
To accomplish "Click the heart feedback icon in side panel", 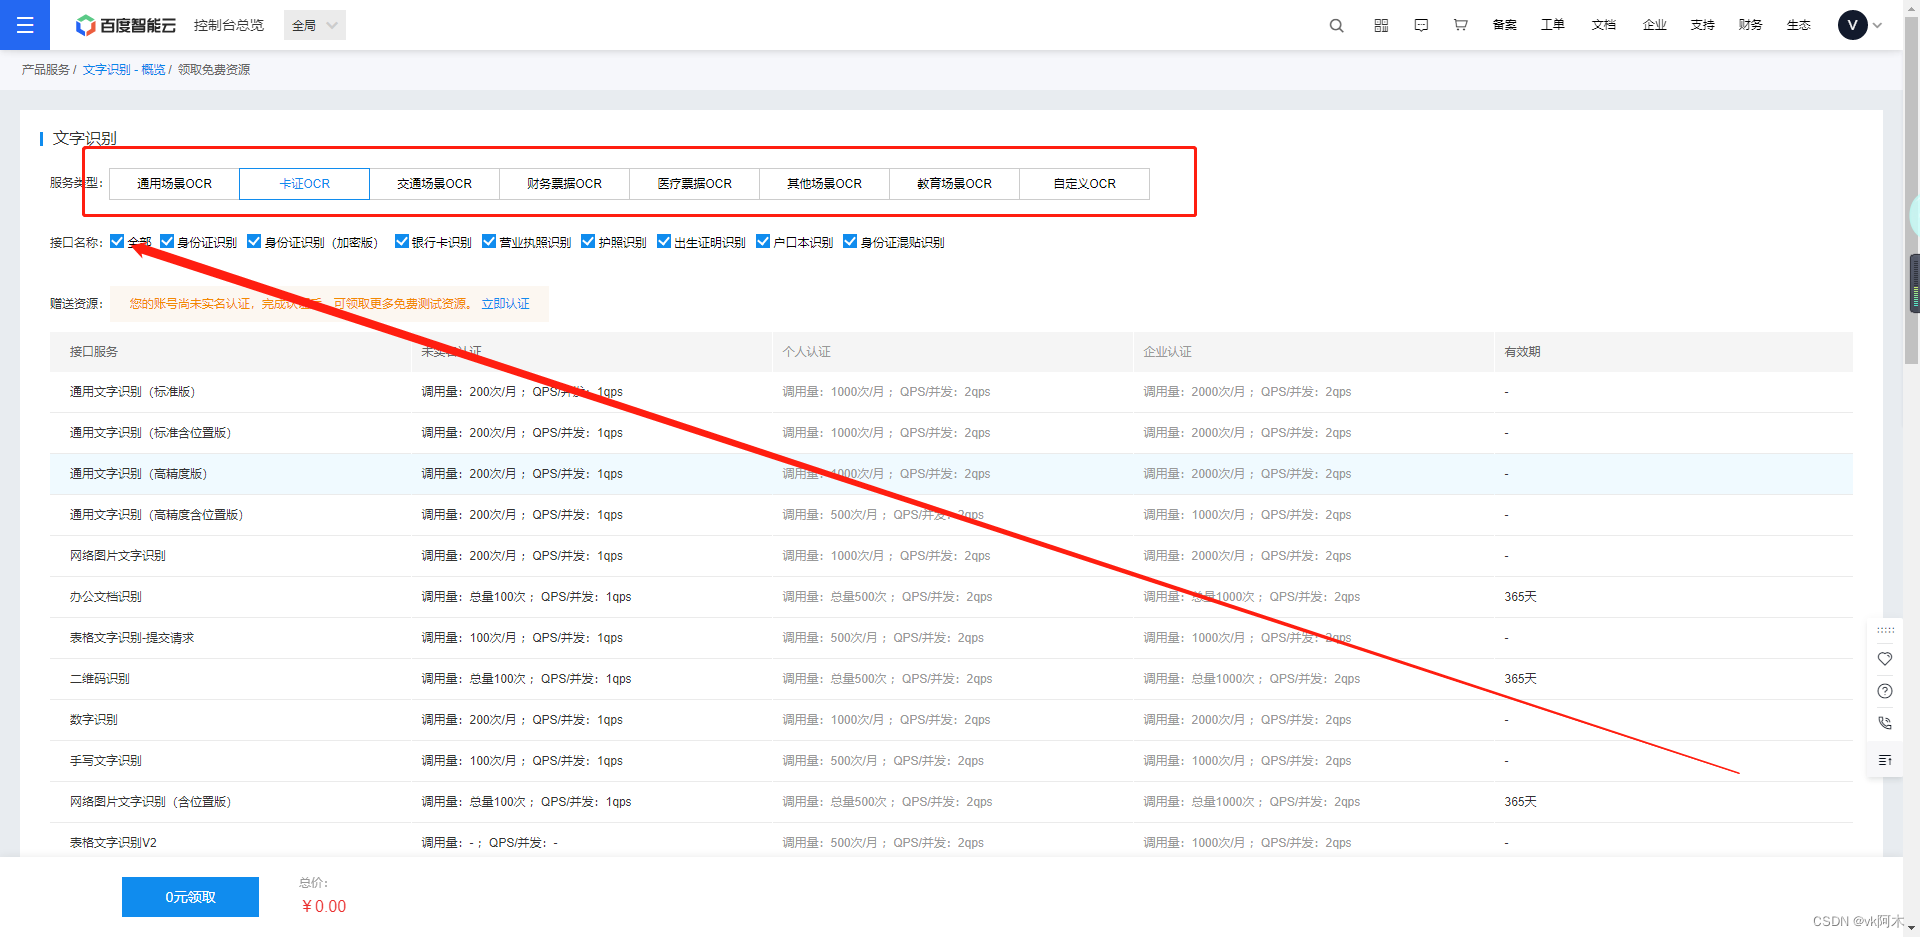I will click(x=1885, y=659).
